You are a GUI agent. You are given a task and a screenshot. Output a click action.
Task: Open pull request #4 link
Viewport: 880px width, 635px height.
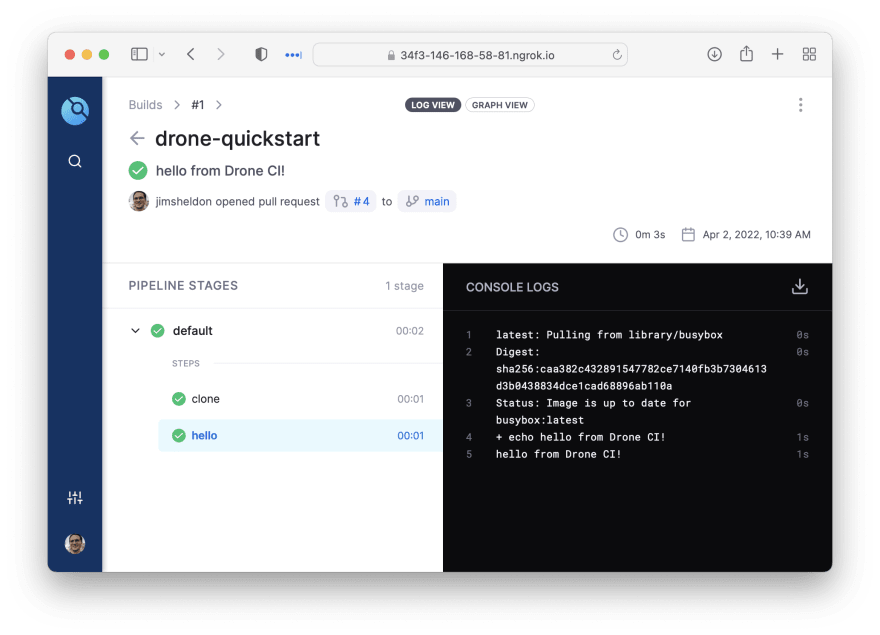click(351, 202)
